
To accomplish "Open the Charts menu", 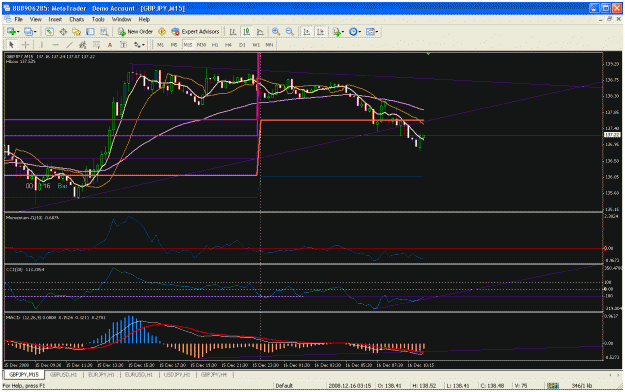I will 77,19.
